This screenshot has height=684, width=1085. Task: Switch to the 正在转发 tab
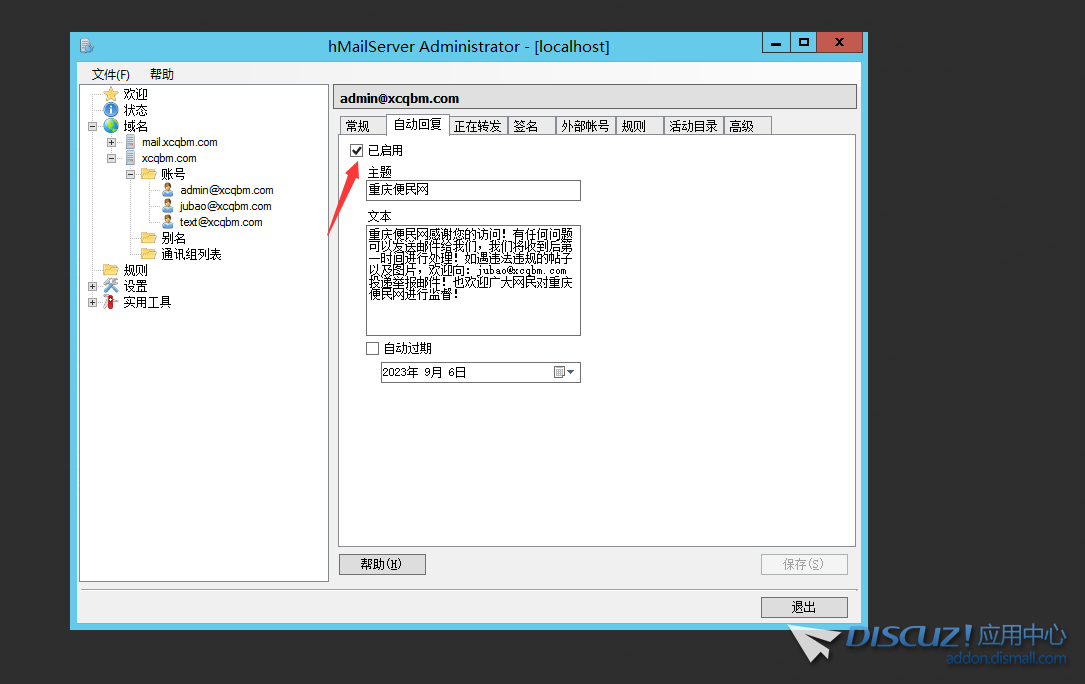(x=477, y=126)
